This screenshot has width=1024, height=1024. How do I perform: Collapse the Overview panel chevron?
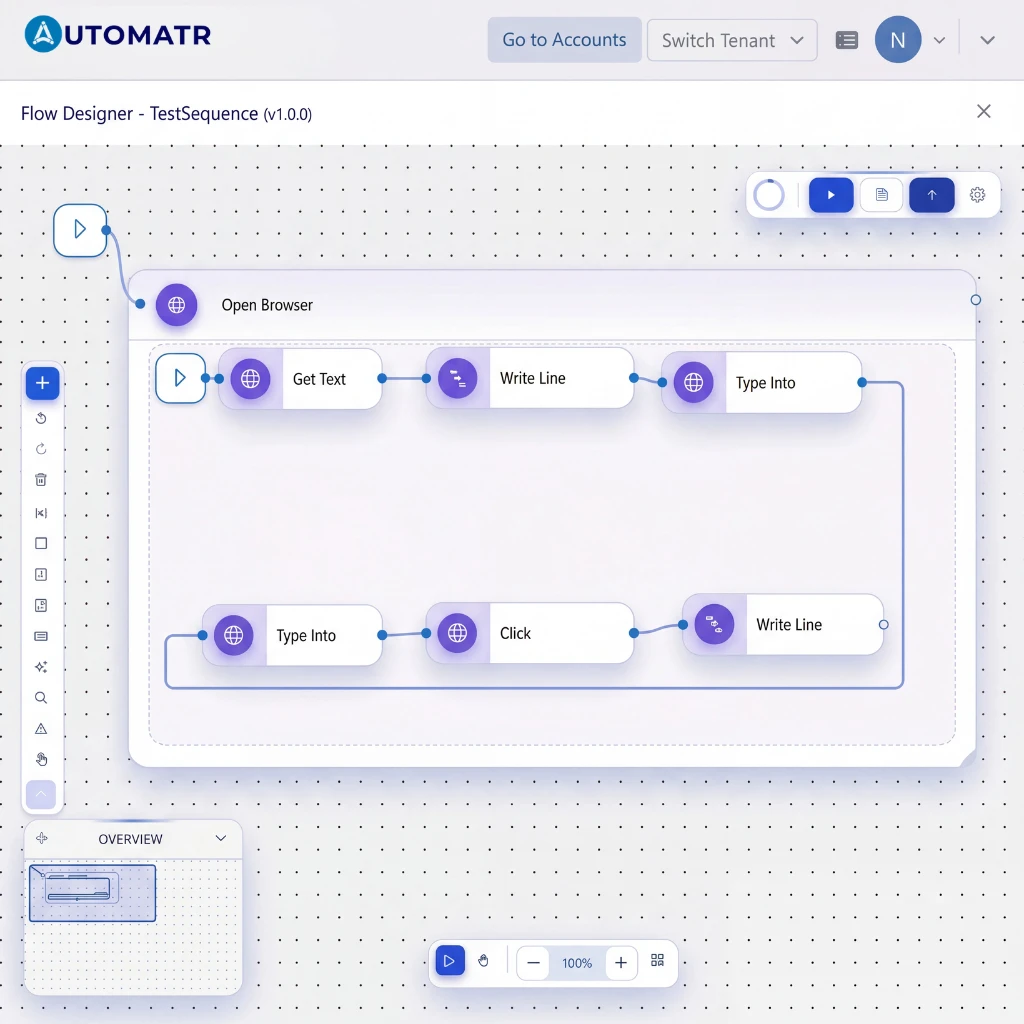(221, 838)
